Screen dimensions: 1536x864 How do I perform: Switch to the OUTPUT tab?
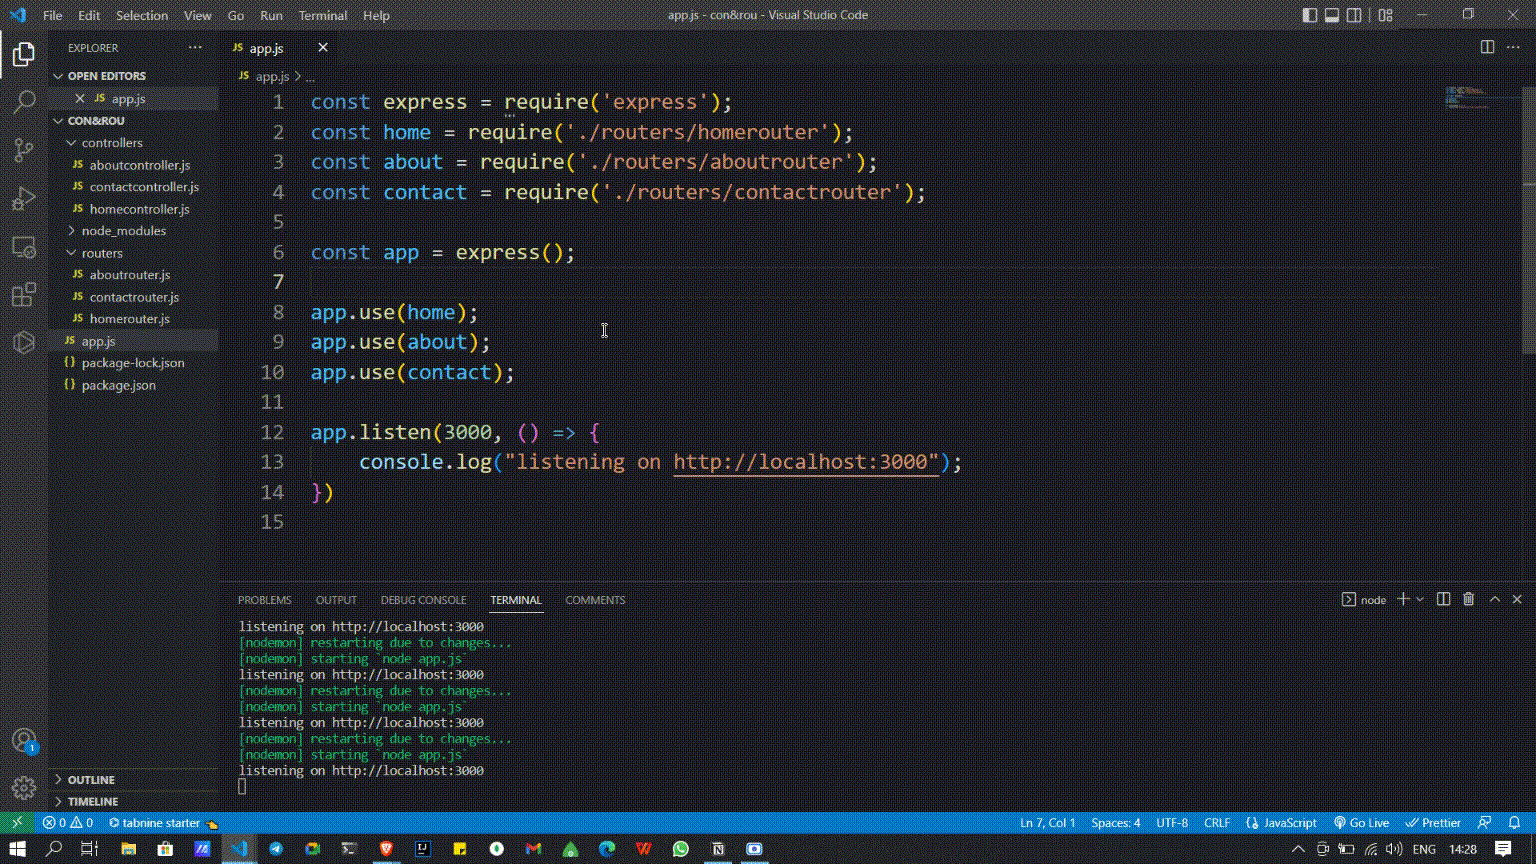coord(336,600)
